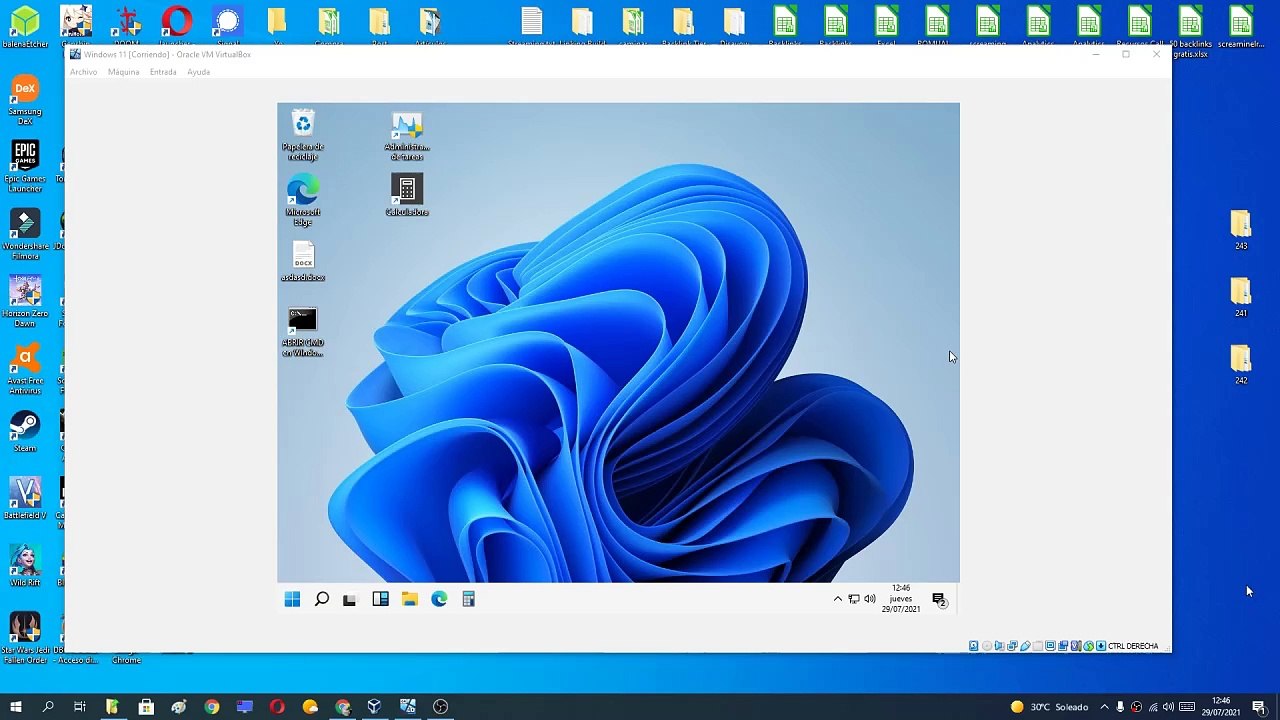Click the optical drive indicator in VirtualBox status bar
This screenshot has width=1280, height=720.
[987, 646]
